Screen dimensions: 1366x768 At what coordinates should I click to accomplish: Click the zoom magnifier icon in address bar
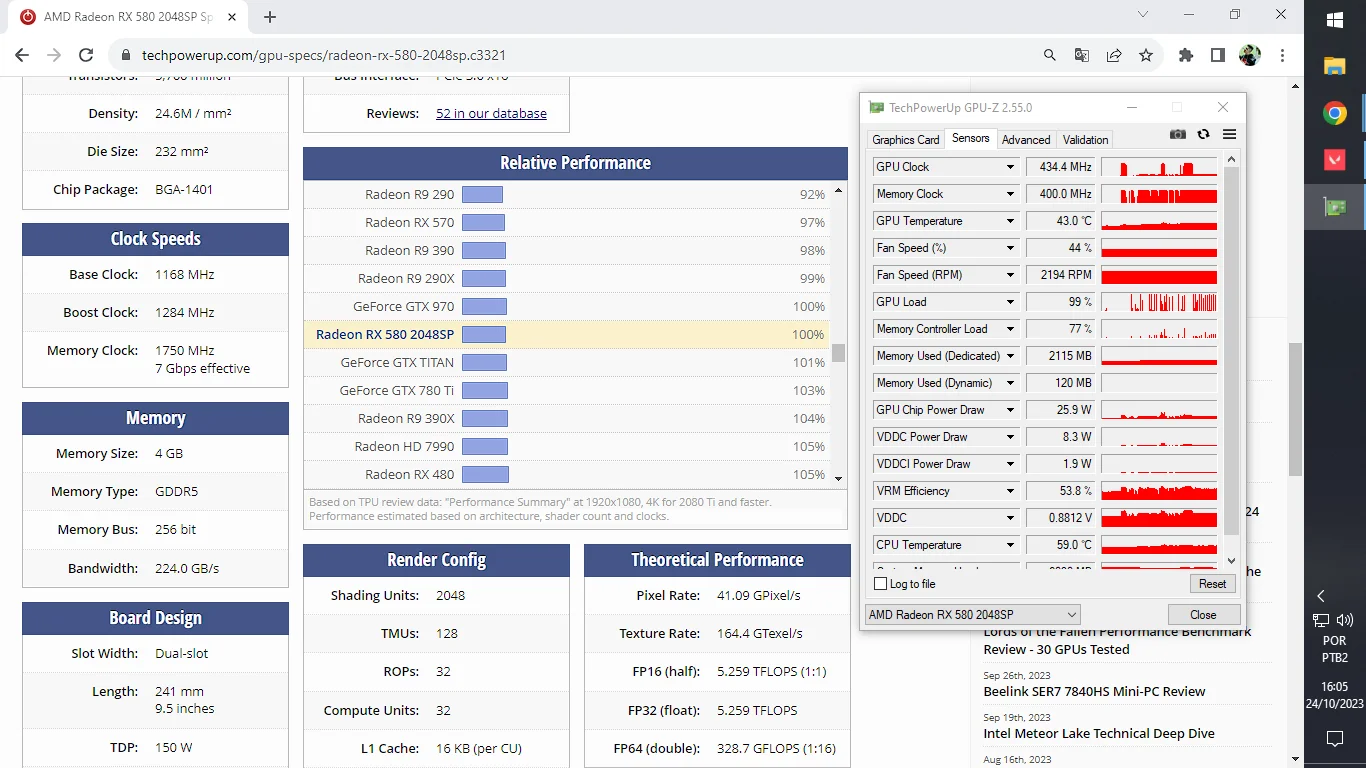[x=1050, y=56]
